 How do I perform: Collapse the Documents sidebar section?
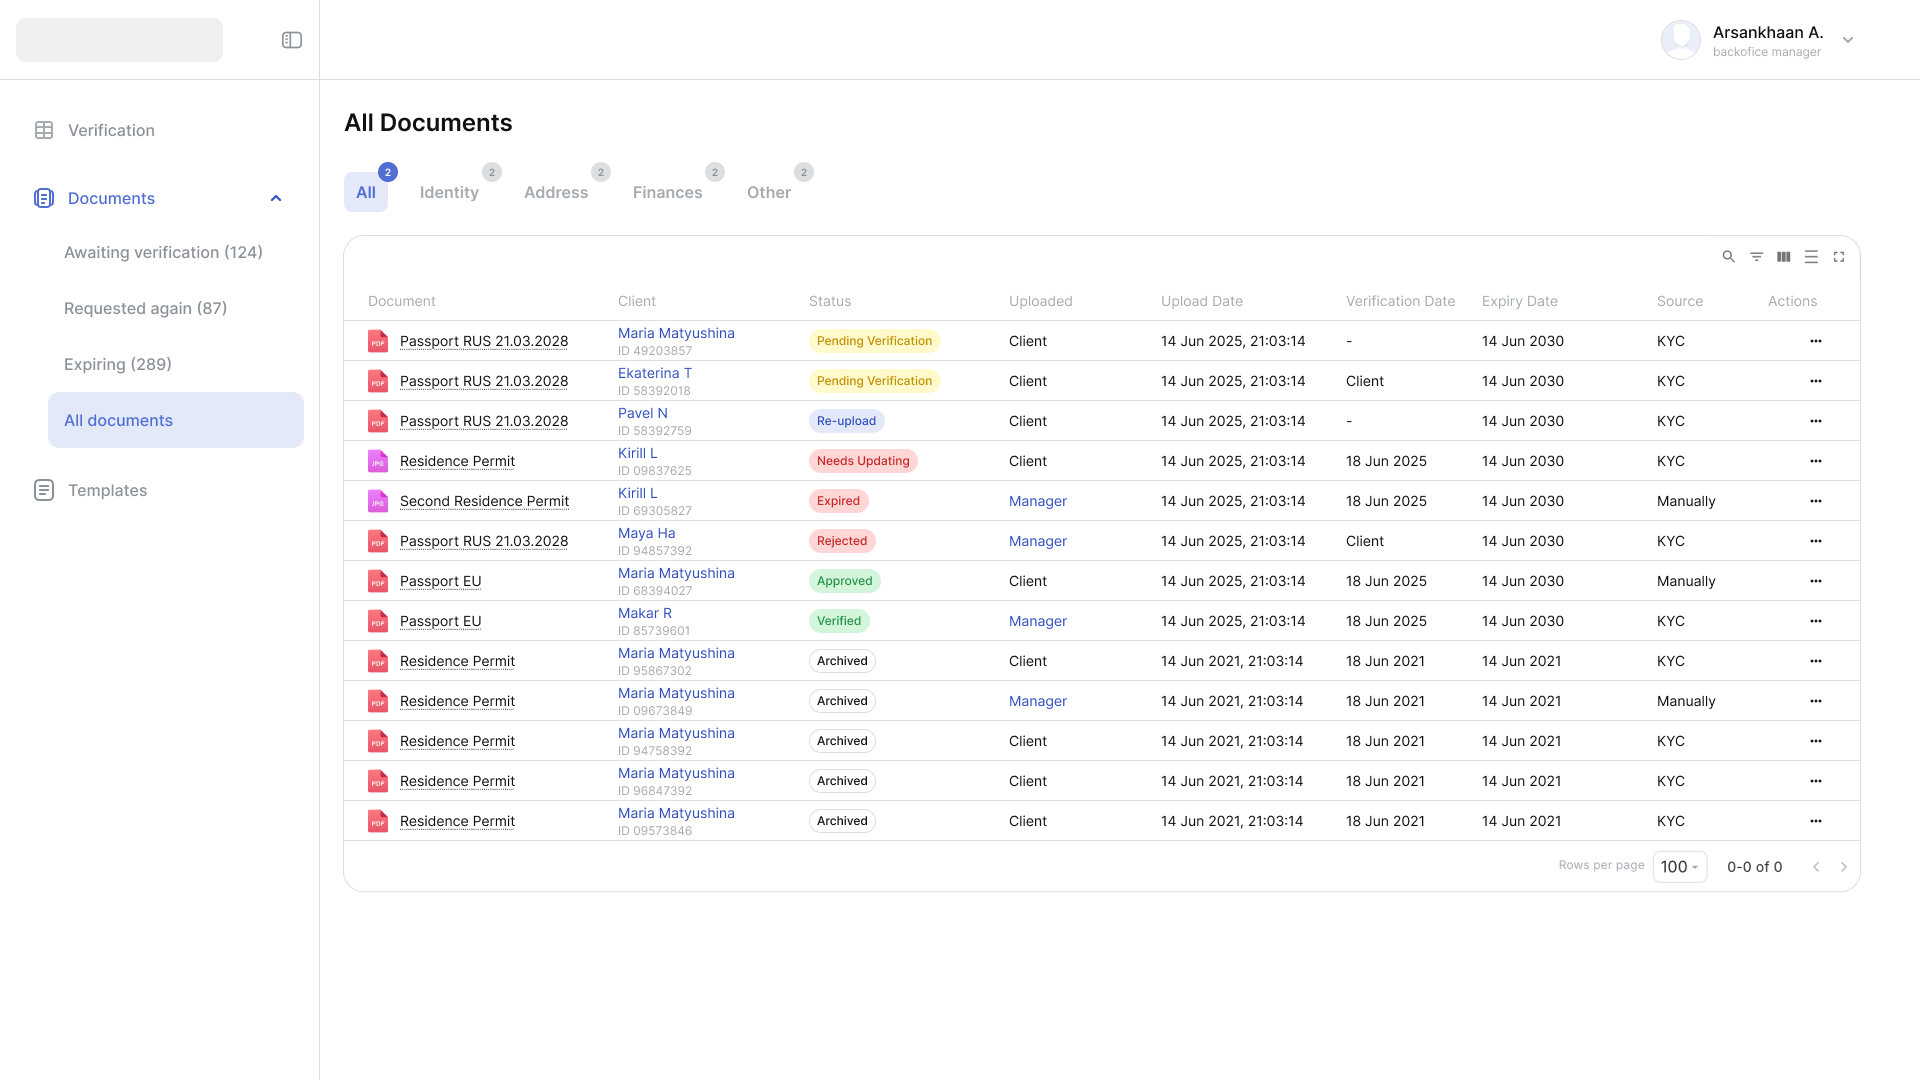(x=276, y=198)
